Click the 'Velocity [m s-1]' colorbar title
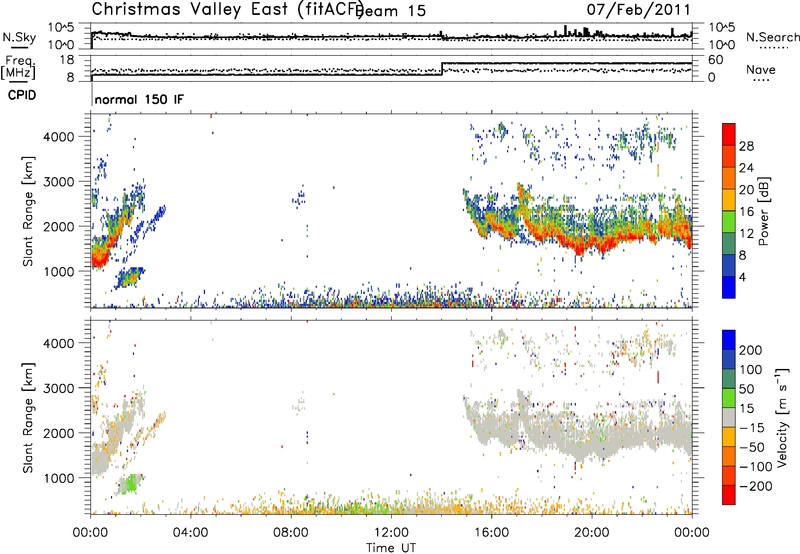Image resolution: width=800 pixels, height=554 pixels. (782, 417)
